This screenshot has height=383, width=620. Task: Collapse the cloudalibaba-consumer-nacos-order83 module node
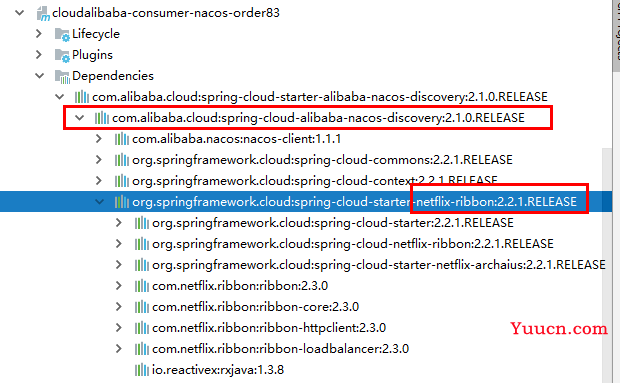[19, 13]
